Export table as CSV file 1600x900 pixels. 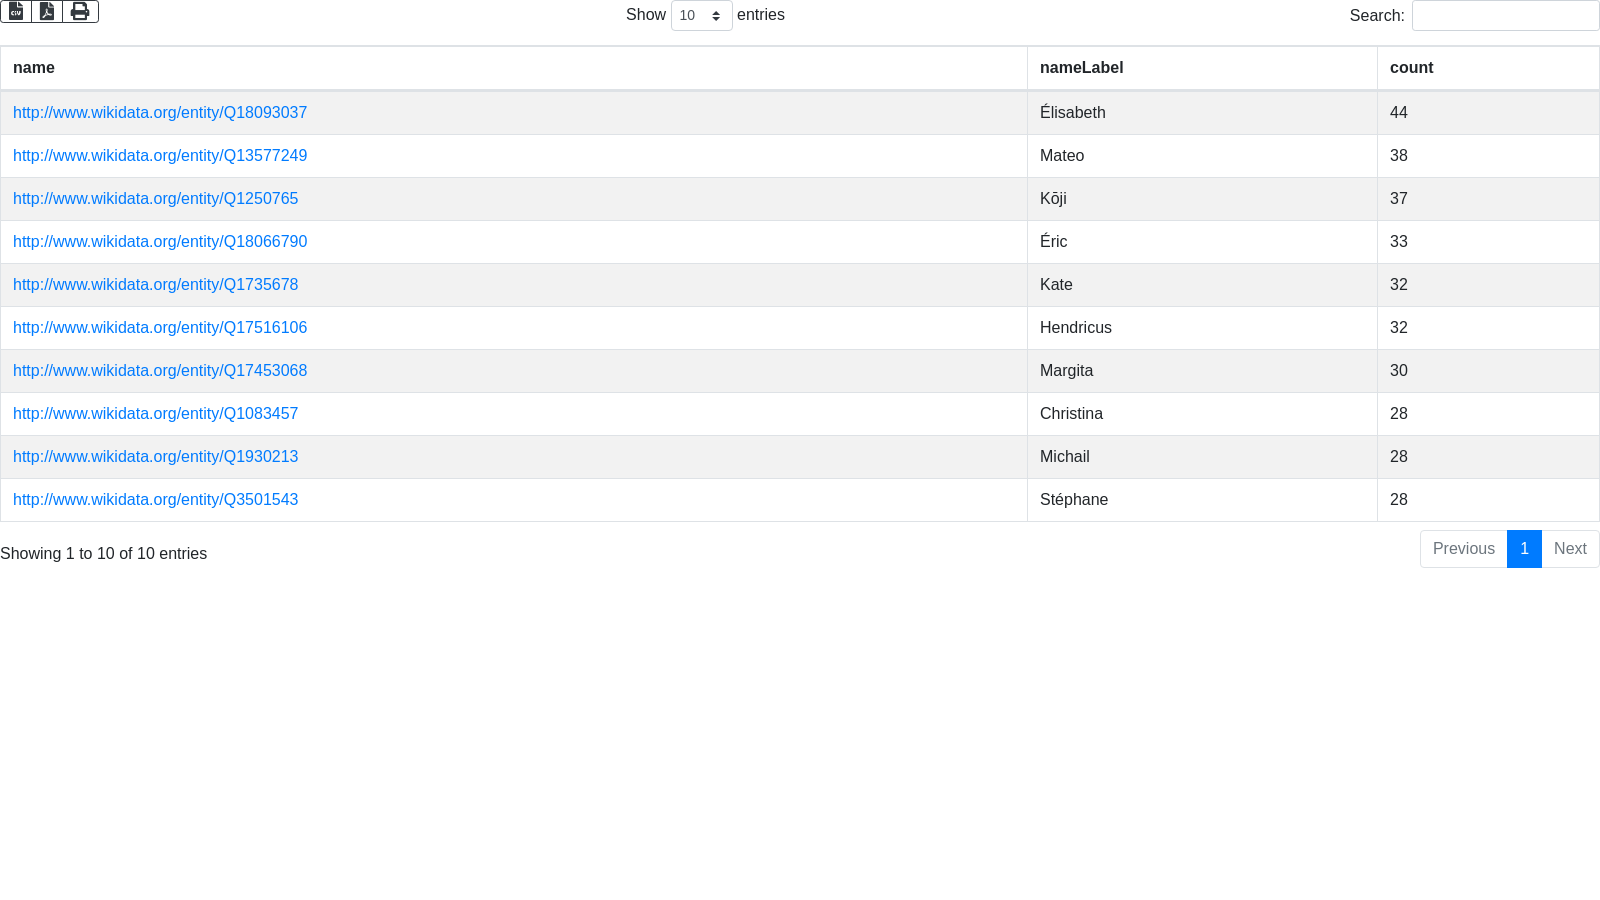pyautogui.click(x=16, y=11)
